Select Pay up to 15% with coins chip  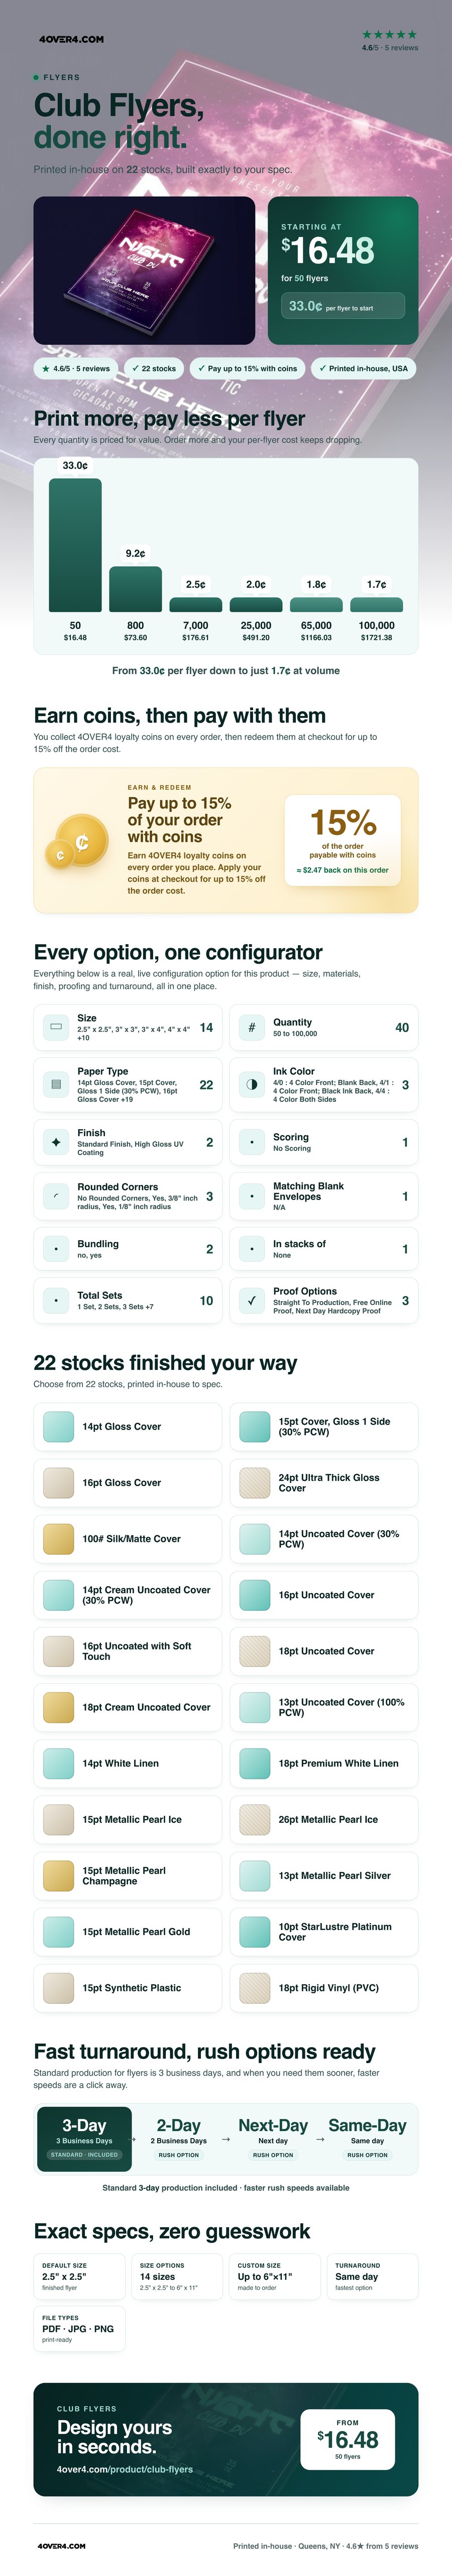[x=247, y=368]
